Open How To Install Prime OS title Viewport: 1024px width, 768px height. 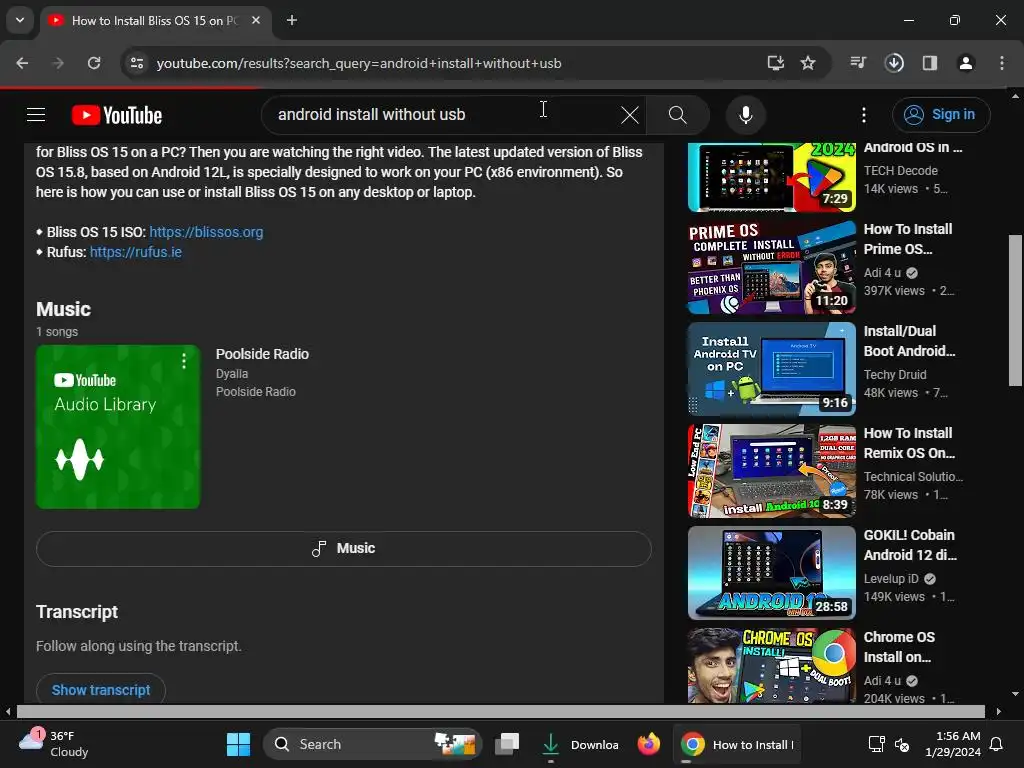908,239
